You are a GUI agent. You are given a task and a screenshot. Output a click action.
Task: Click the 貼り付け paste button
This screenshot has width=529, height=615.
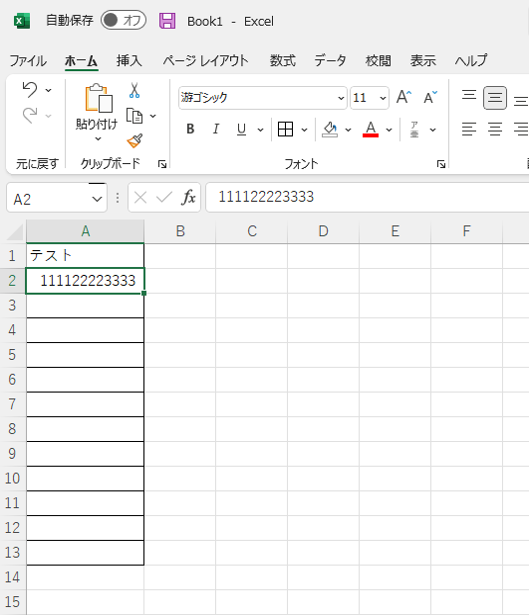pyautogui.click(x=97, y=112)
